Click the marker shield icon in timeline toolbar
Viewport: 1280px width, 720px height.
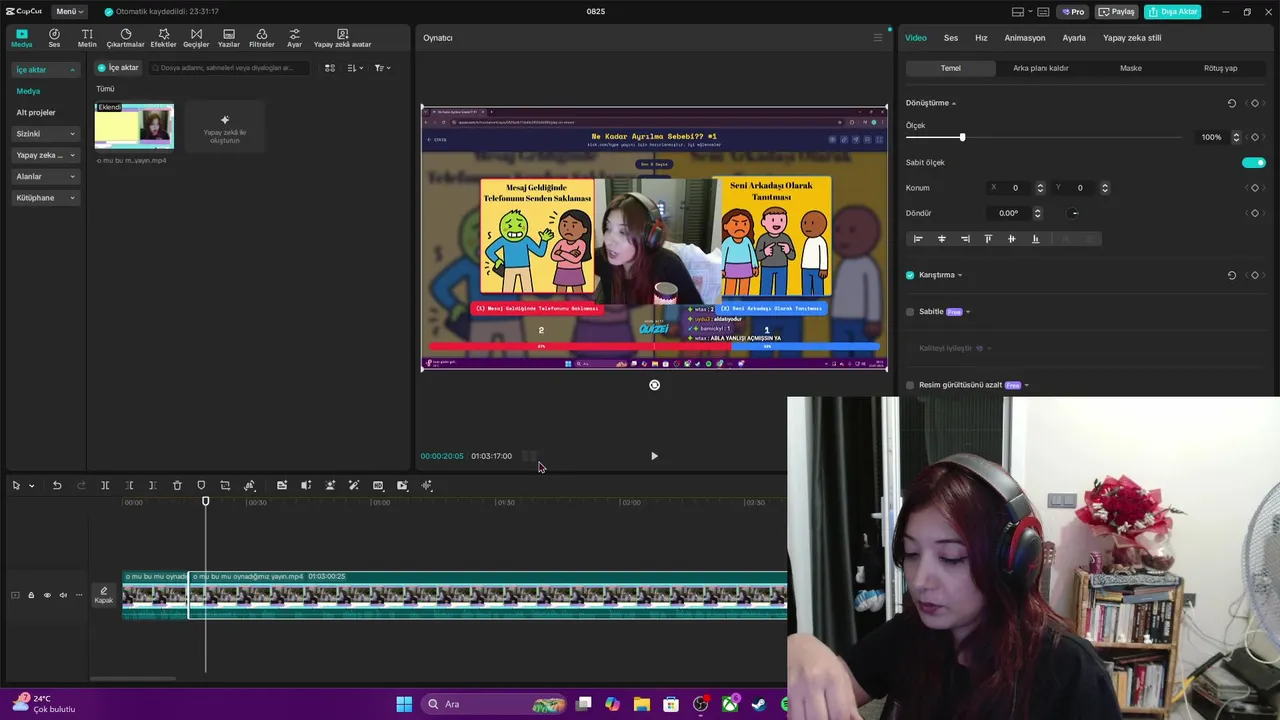coord(201,485)
